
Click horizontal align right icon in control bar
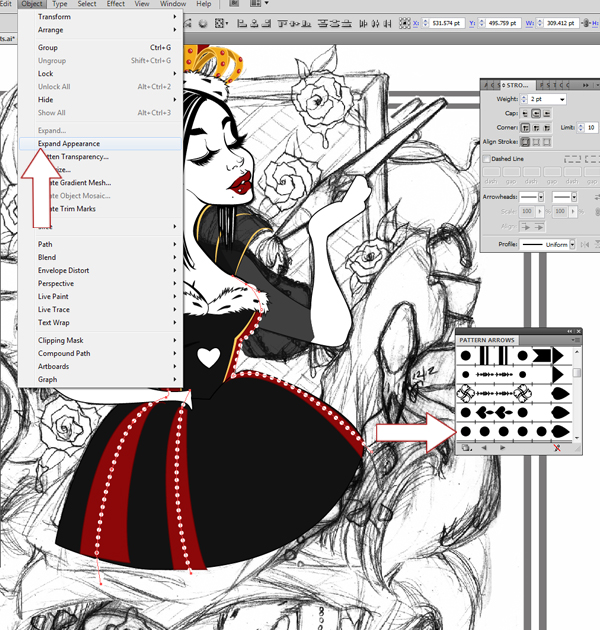(266, 23)
